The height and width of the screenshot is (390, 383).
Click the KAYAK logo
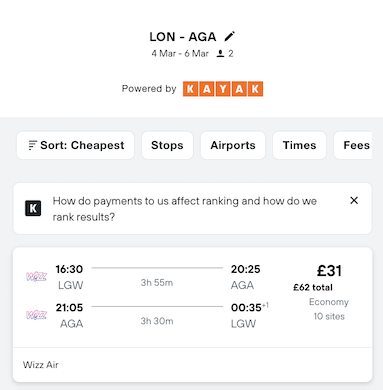[223, 89]
